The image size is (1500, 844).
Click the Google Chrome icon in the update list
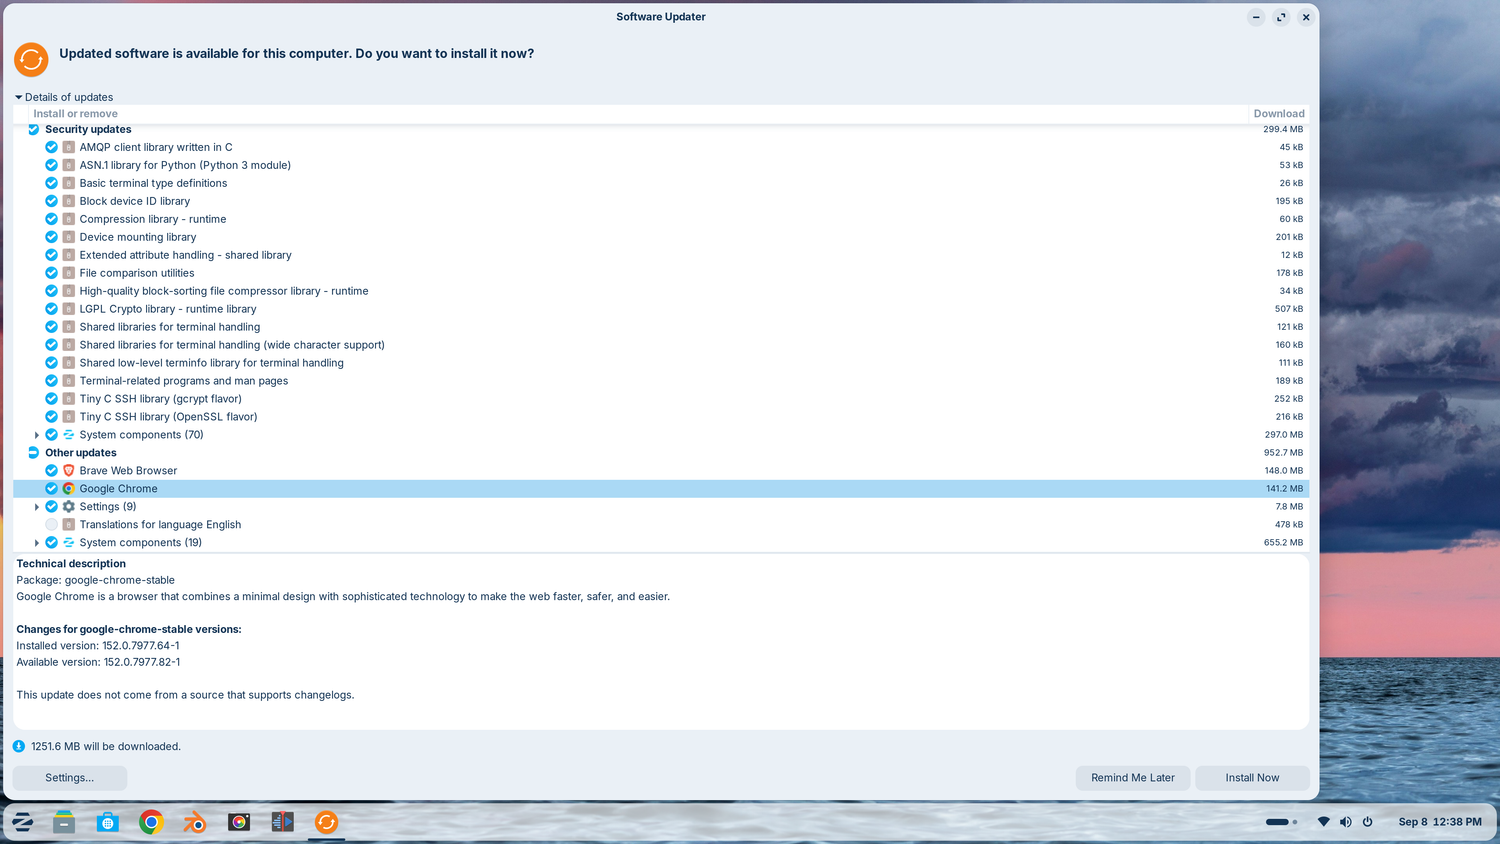point(69,489)
